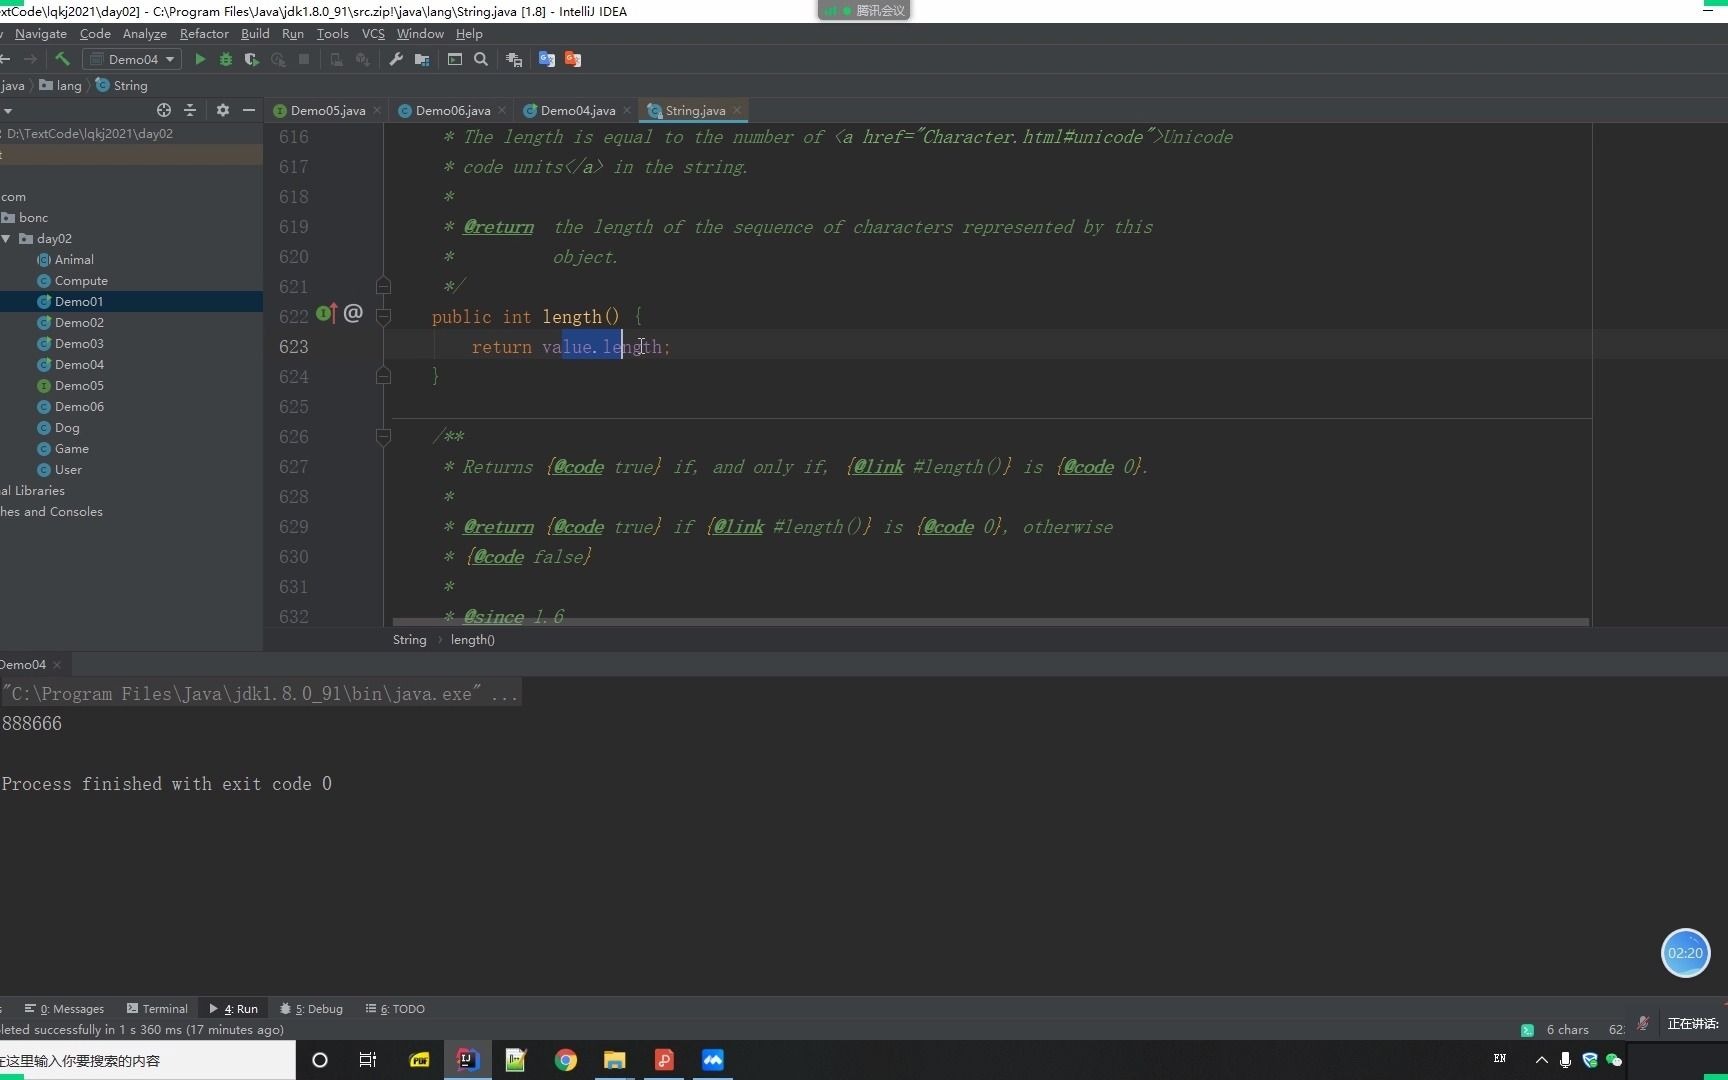Click the 02:20 timer bubble

tap(1686, 953)
